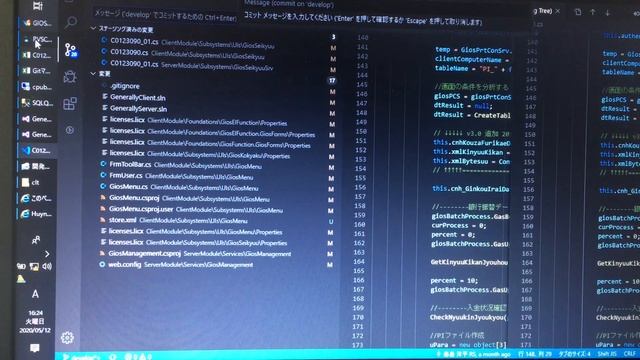Image resolution: width=640 pixels, height=360 pixels.
Task: Click the changes count badge 17
Action: tap(332, 80)
